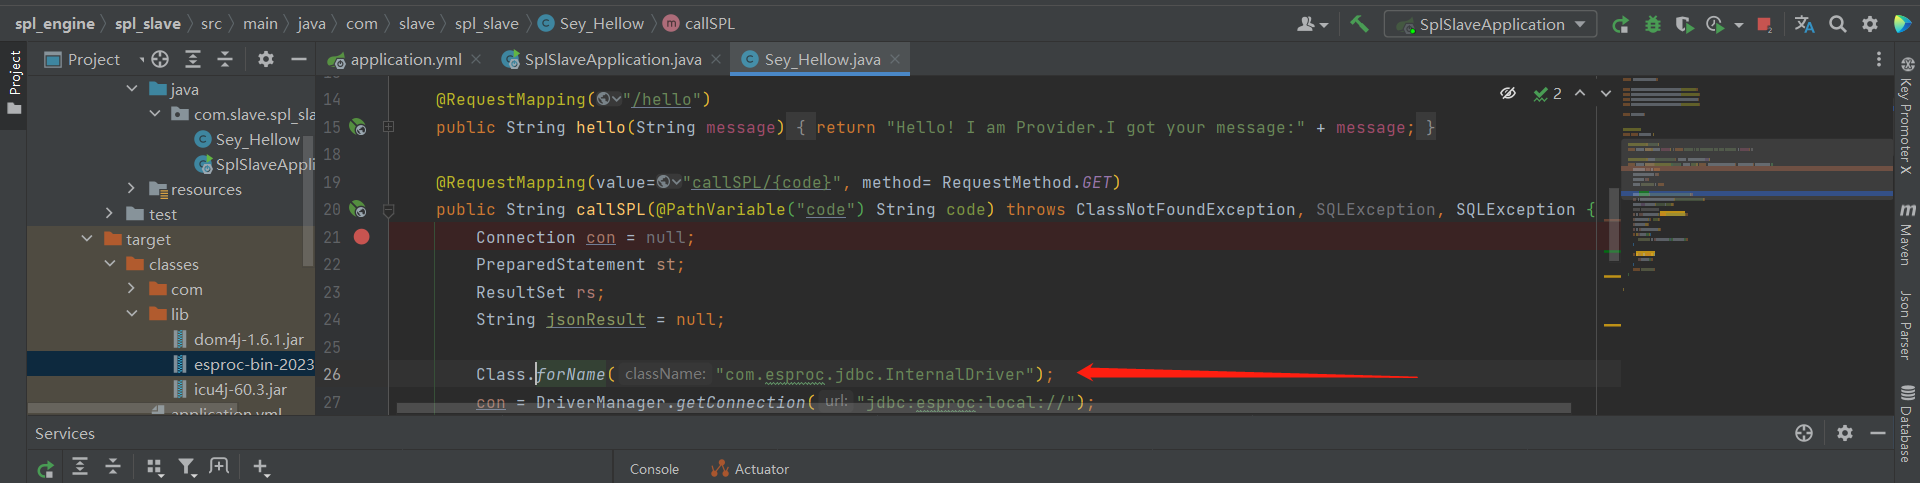Fold the callSPL method at line 20
Screen dimensions: 1920x483
389,210
